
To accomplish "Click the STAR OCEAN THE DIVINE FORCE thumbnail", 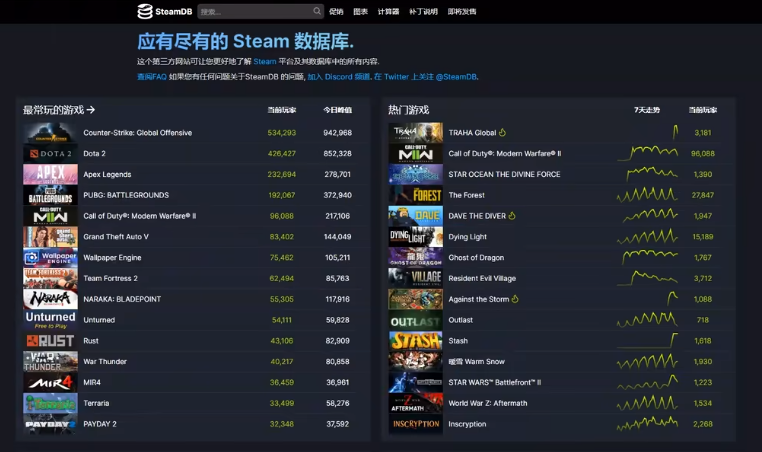I will click(x=416, y=174).
